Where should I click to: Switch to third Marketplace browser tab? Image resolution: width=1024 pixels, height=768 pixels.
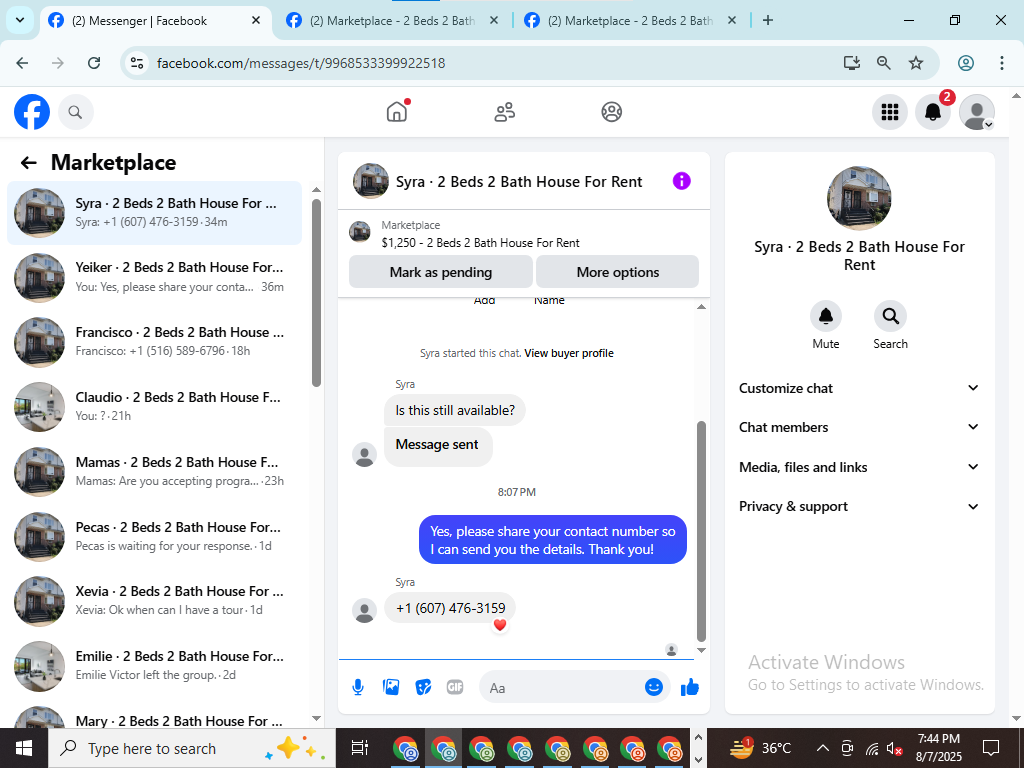pyautogui.click(x=630, y=21)
